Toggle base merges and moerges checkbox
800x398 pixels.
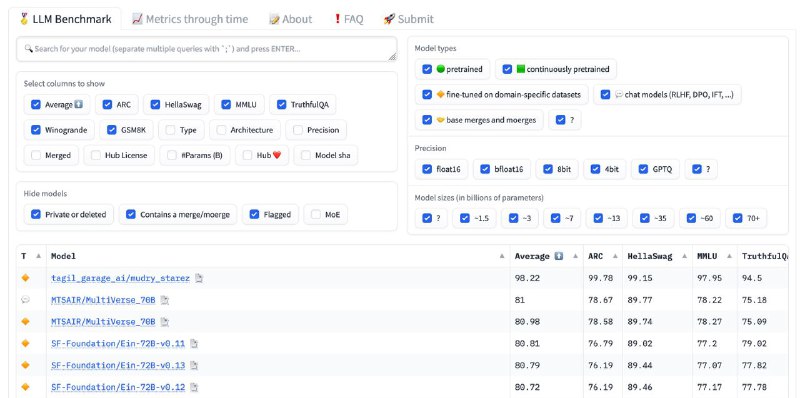click(x=427, y=120)
